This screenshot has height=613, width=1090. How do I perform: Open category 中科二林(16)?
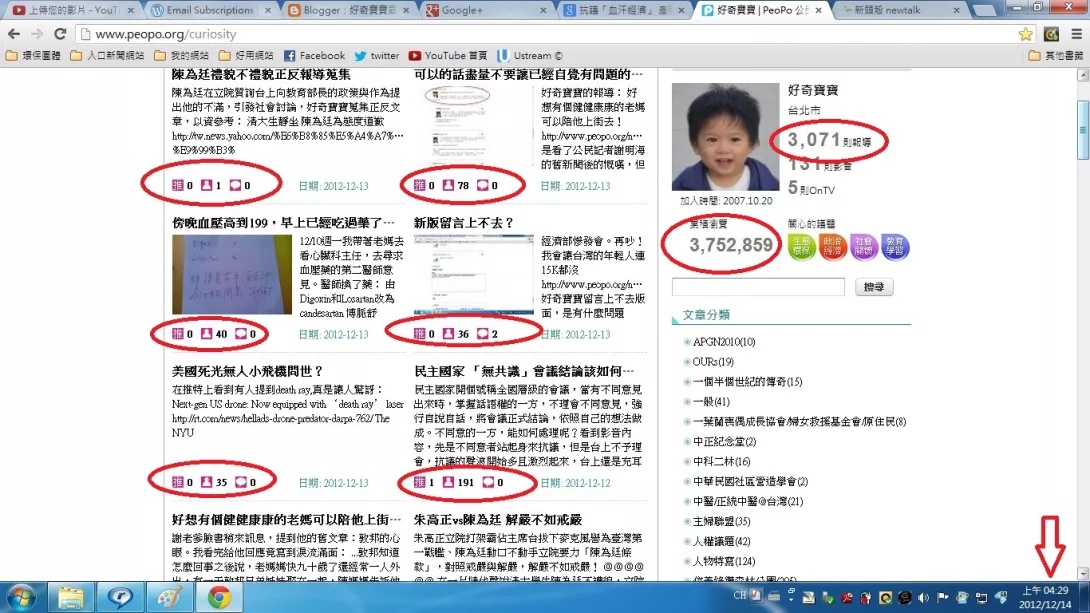722,461
